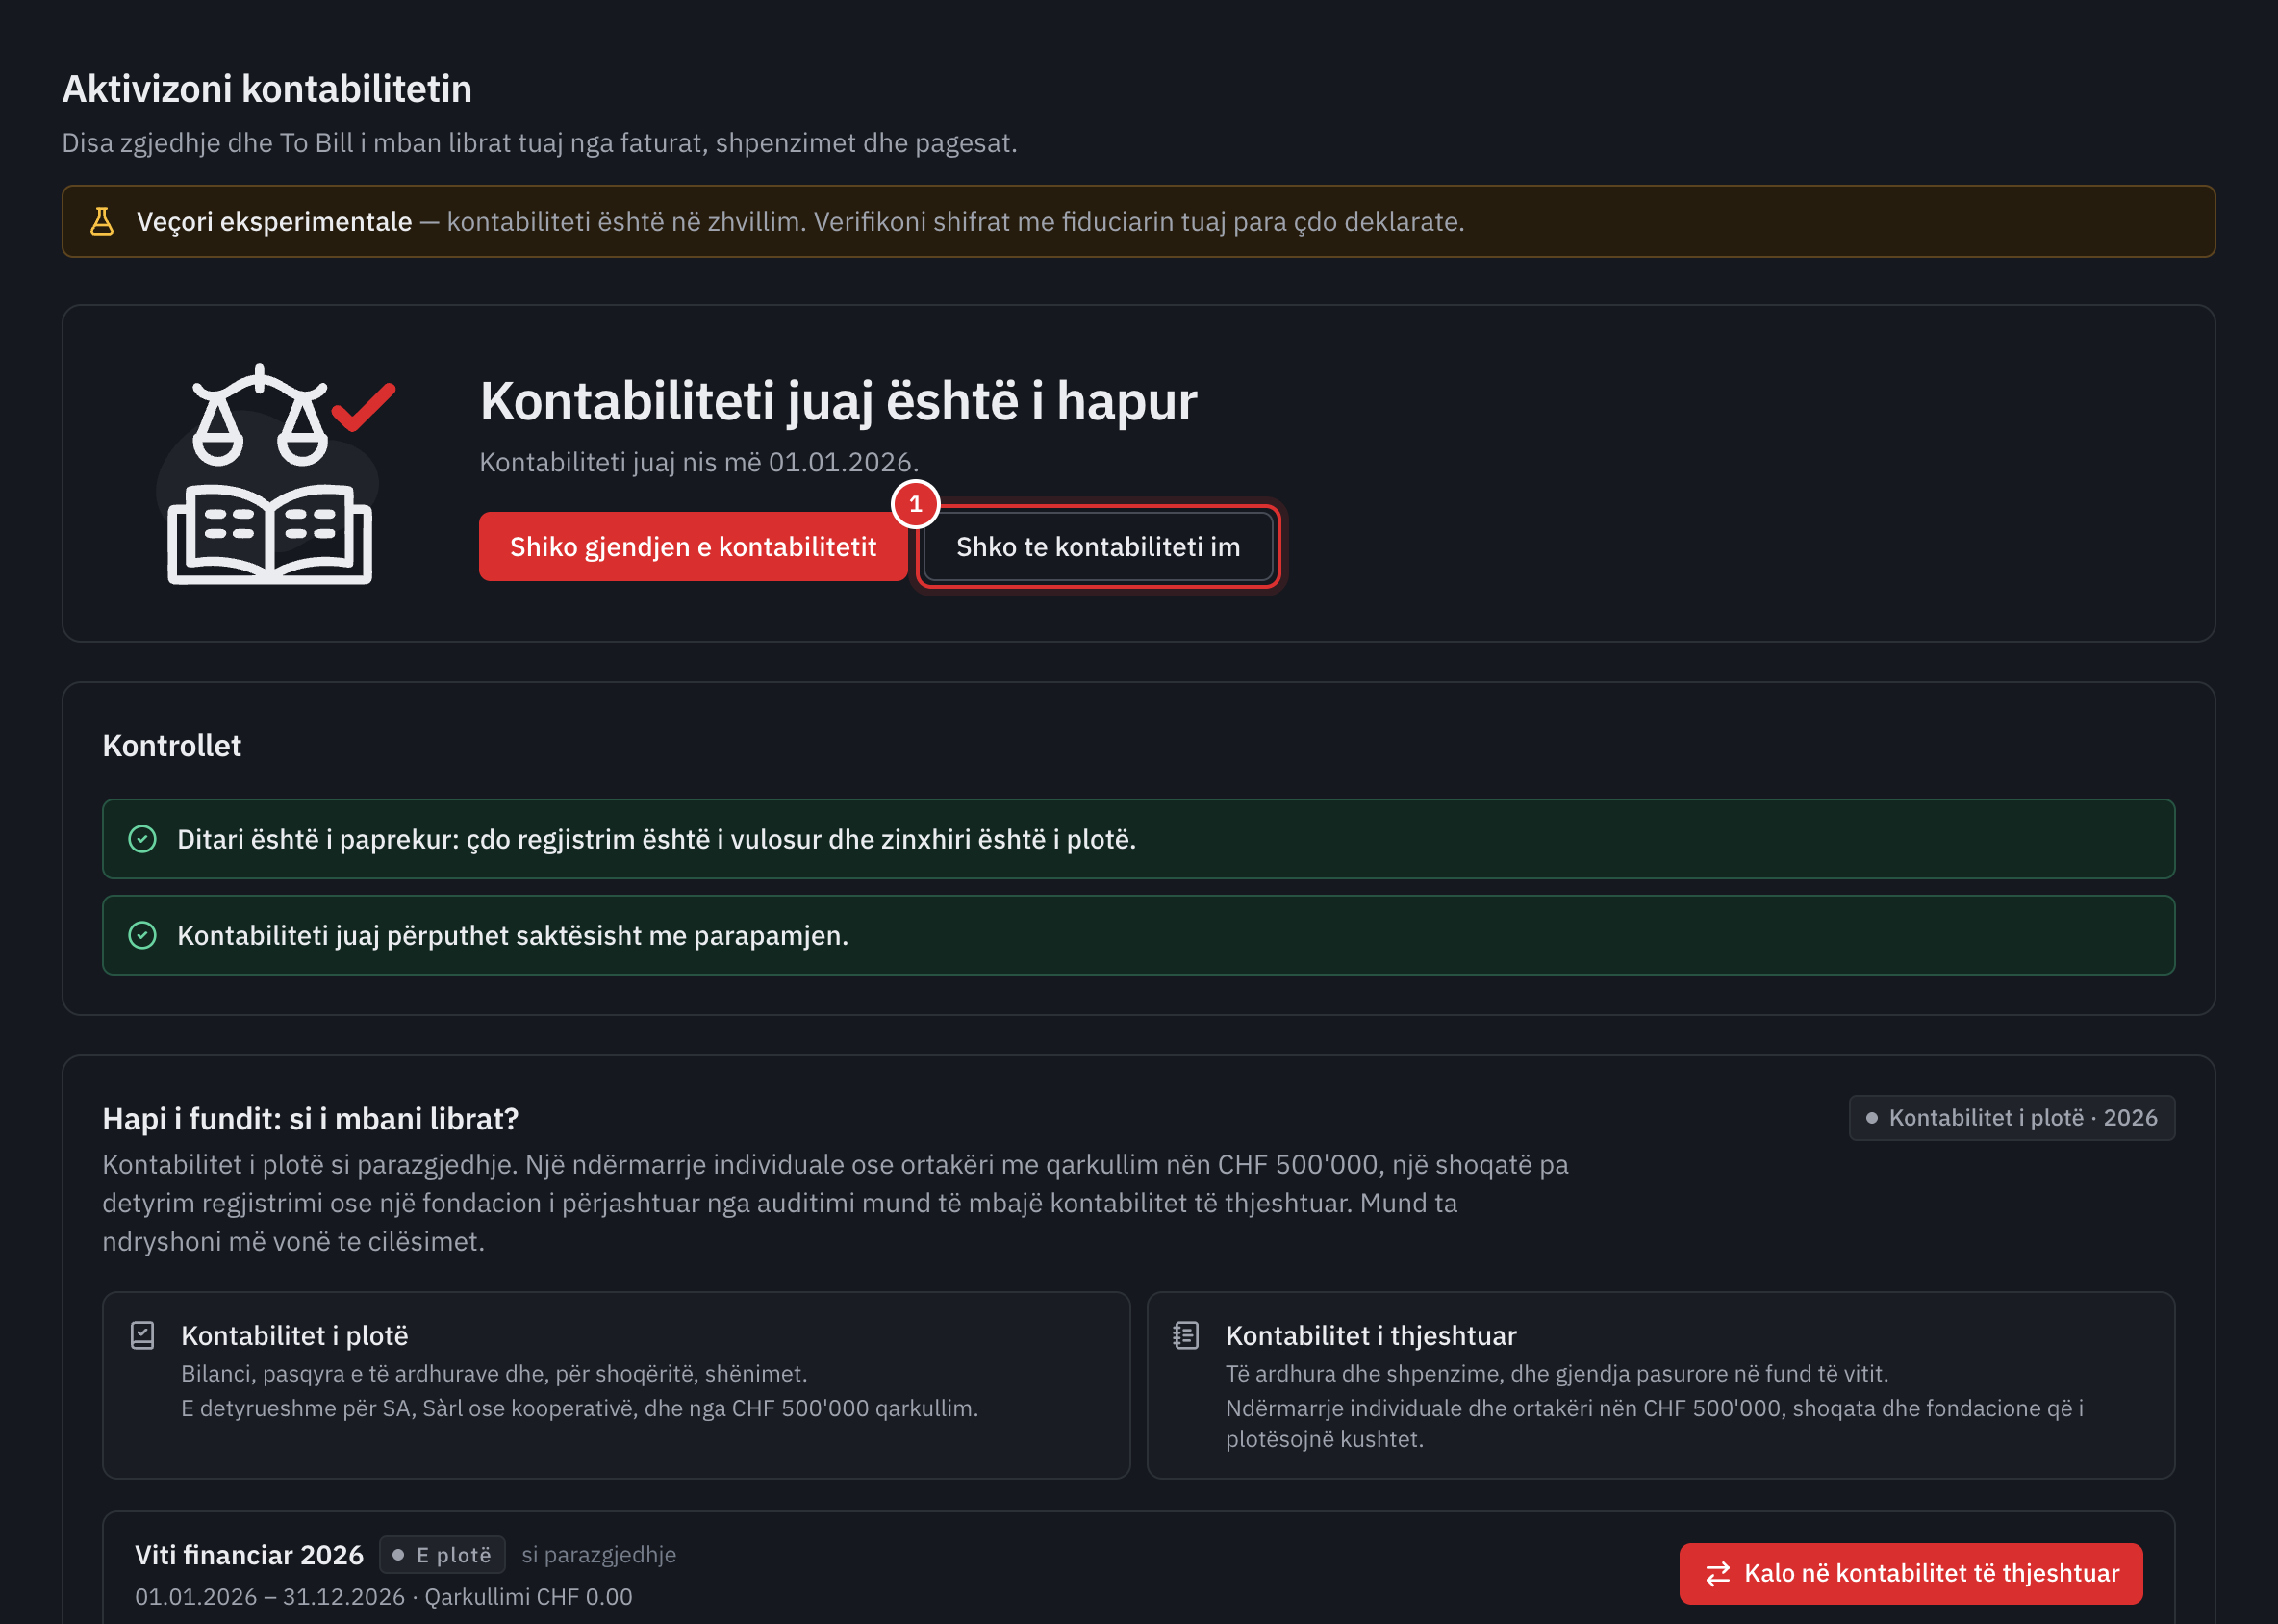Screen dimensions: 2278x1624
Task: Click row "Kontabiliteti juaj përputhet saktësisht me parapamjen."
Action: tap(1138, 935)
